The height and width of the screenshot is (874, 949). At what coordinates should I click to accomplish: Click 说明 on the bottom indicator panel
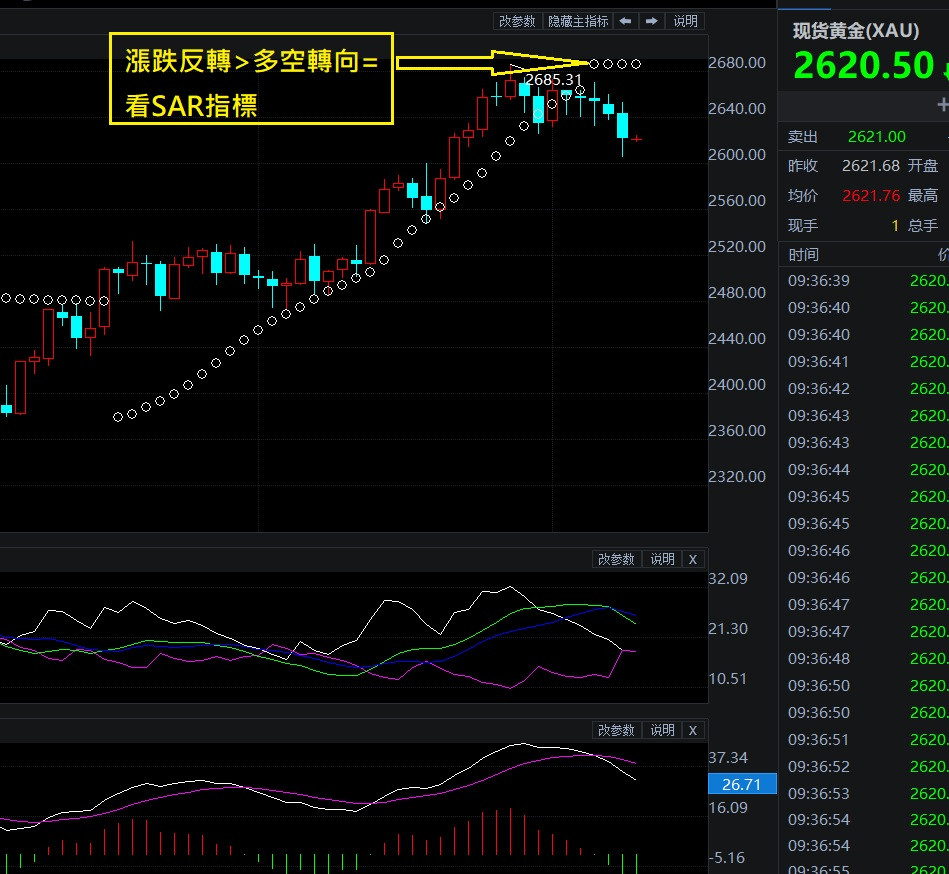(661, 730)
